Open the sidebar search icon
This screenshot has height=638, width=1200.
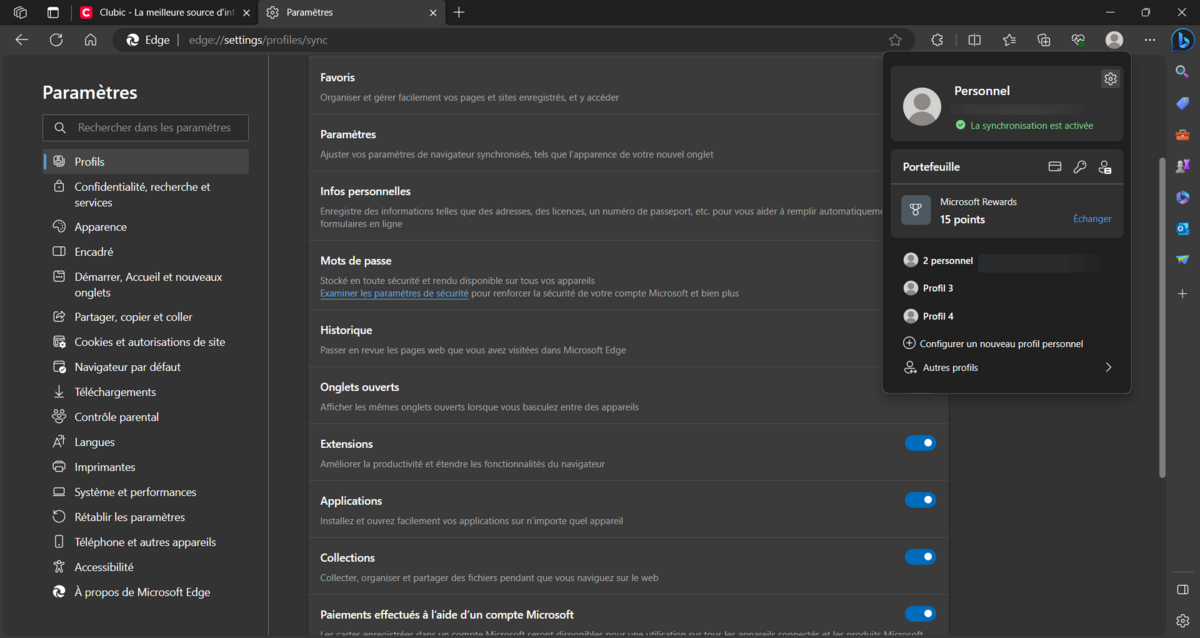(x=1182, y=72)
